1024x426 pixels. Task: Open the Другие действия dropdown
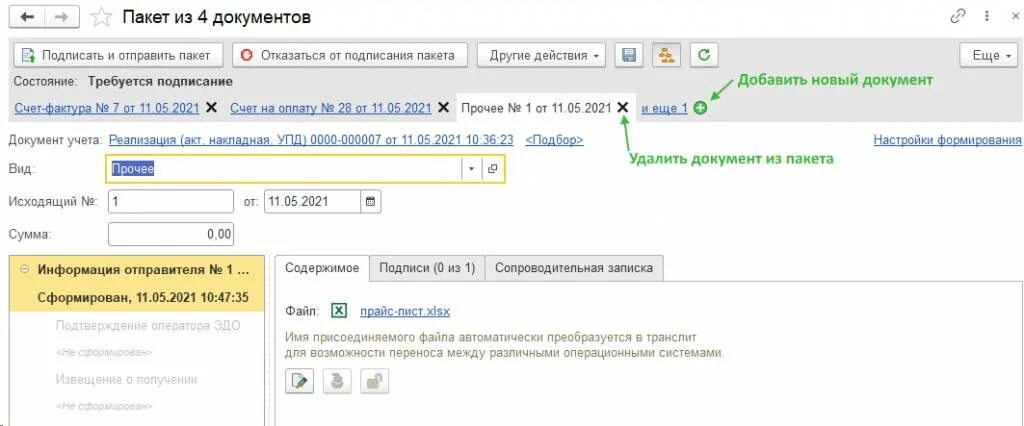(541, 56)
